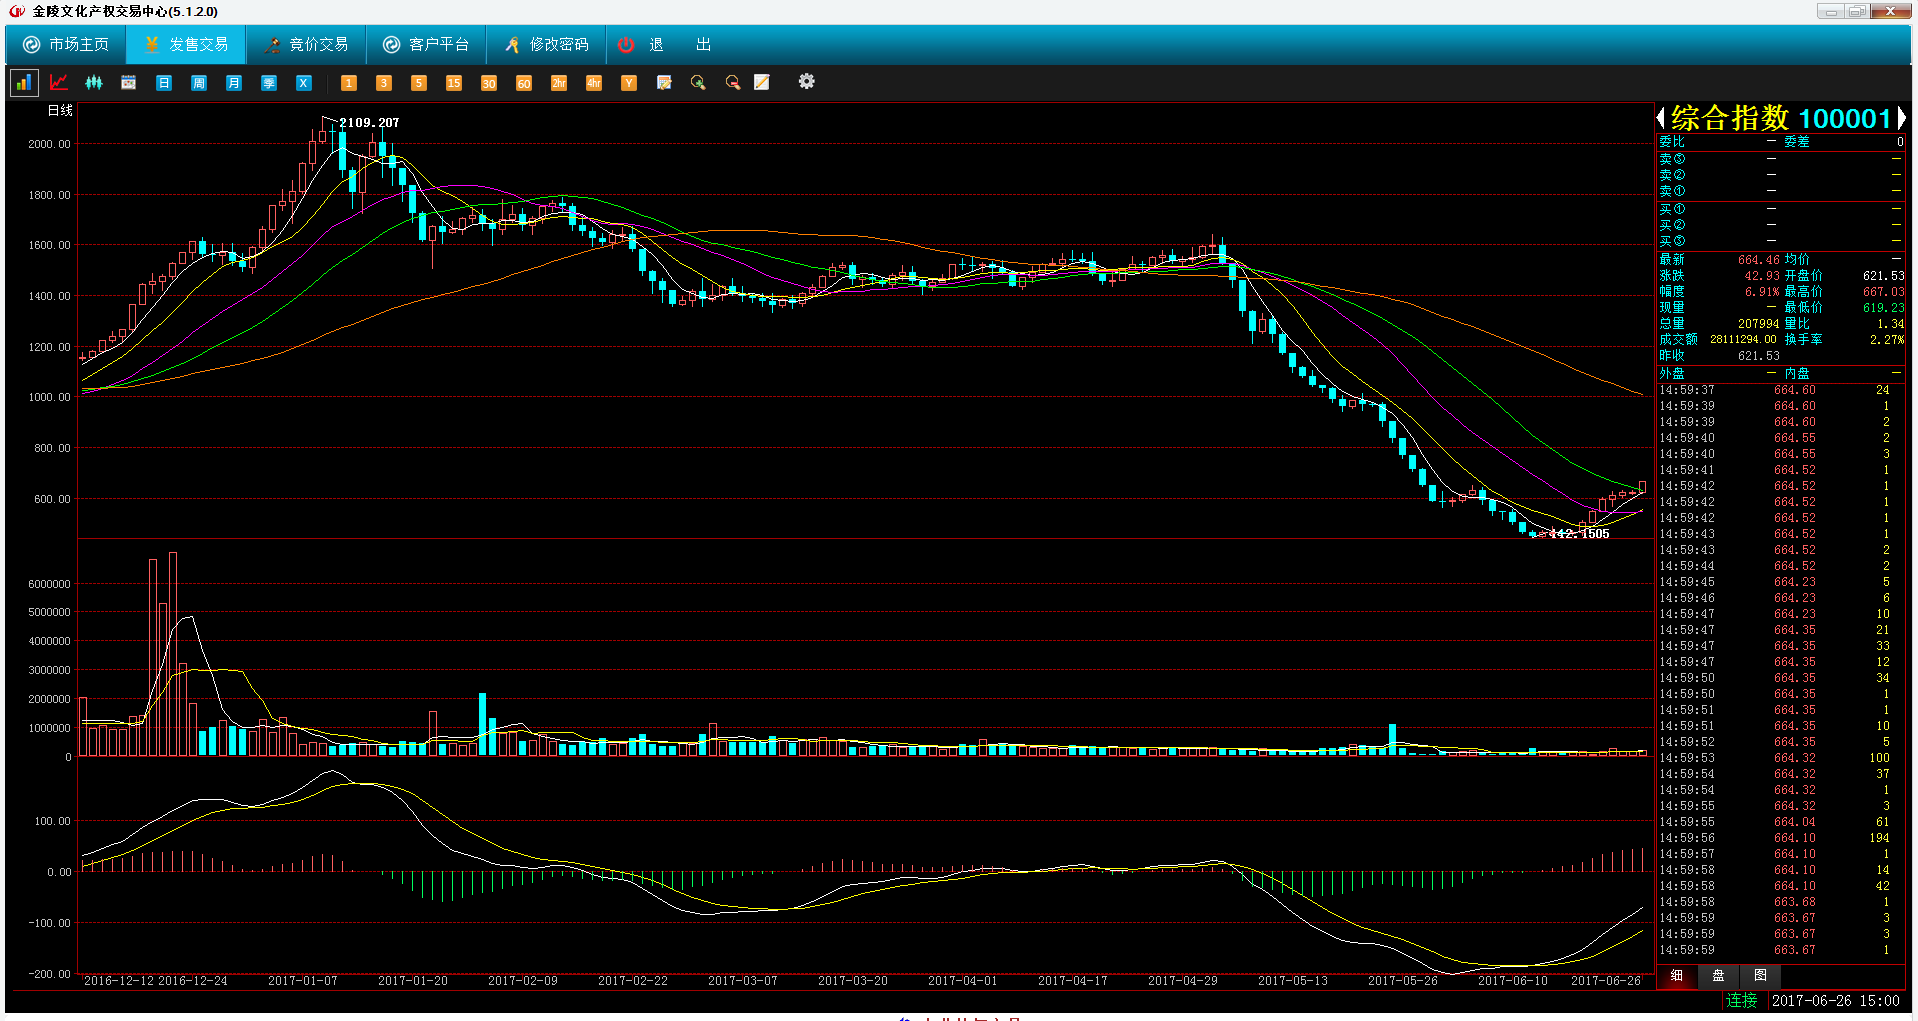Open the 竞价交易 tab
The image size is (1918, 1021).
307,44
